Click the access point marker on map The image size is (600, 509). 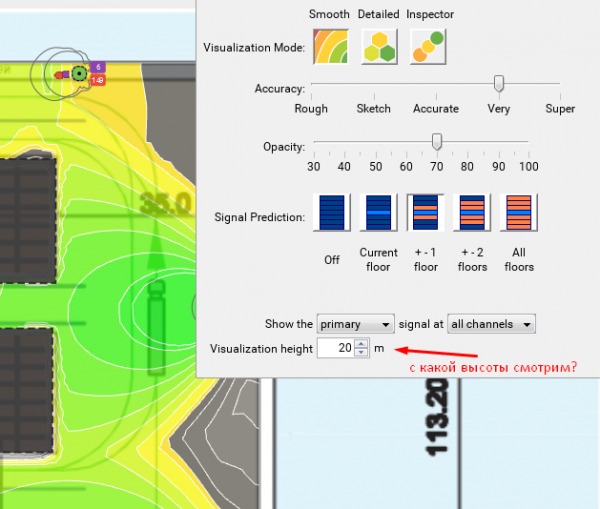(x=76, y=73)
